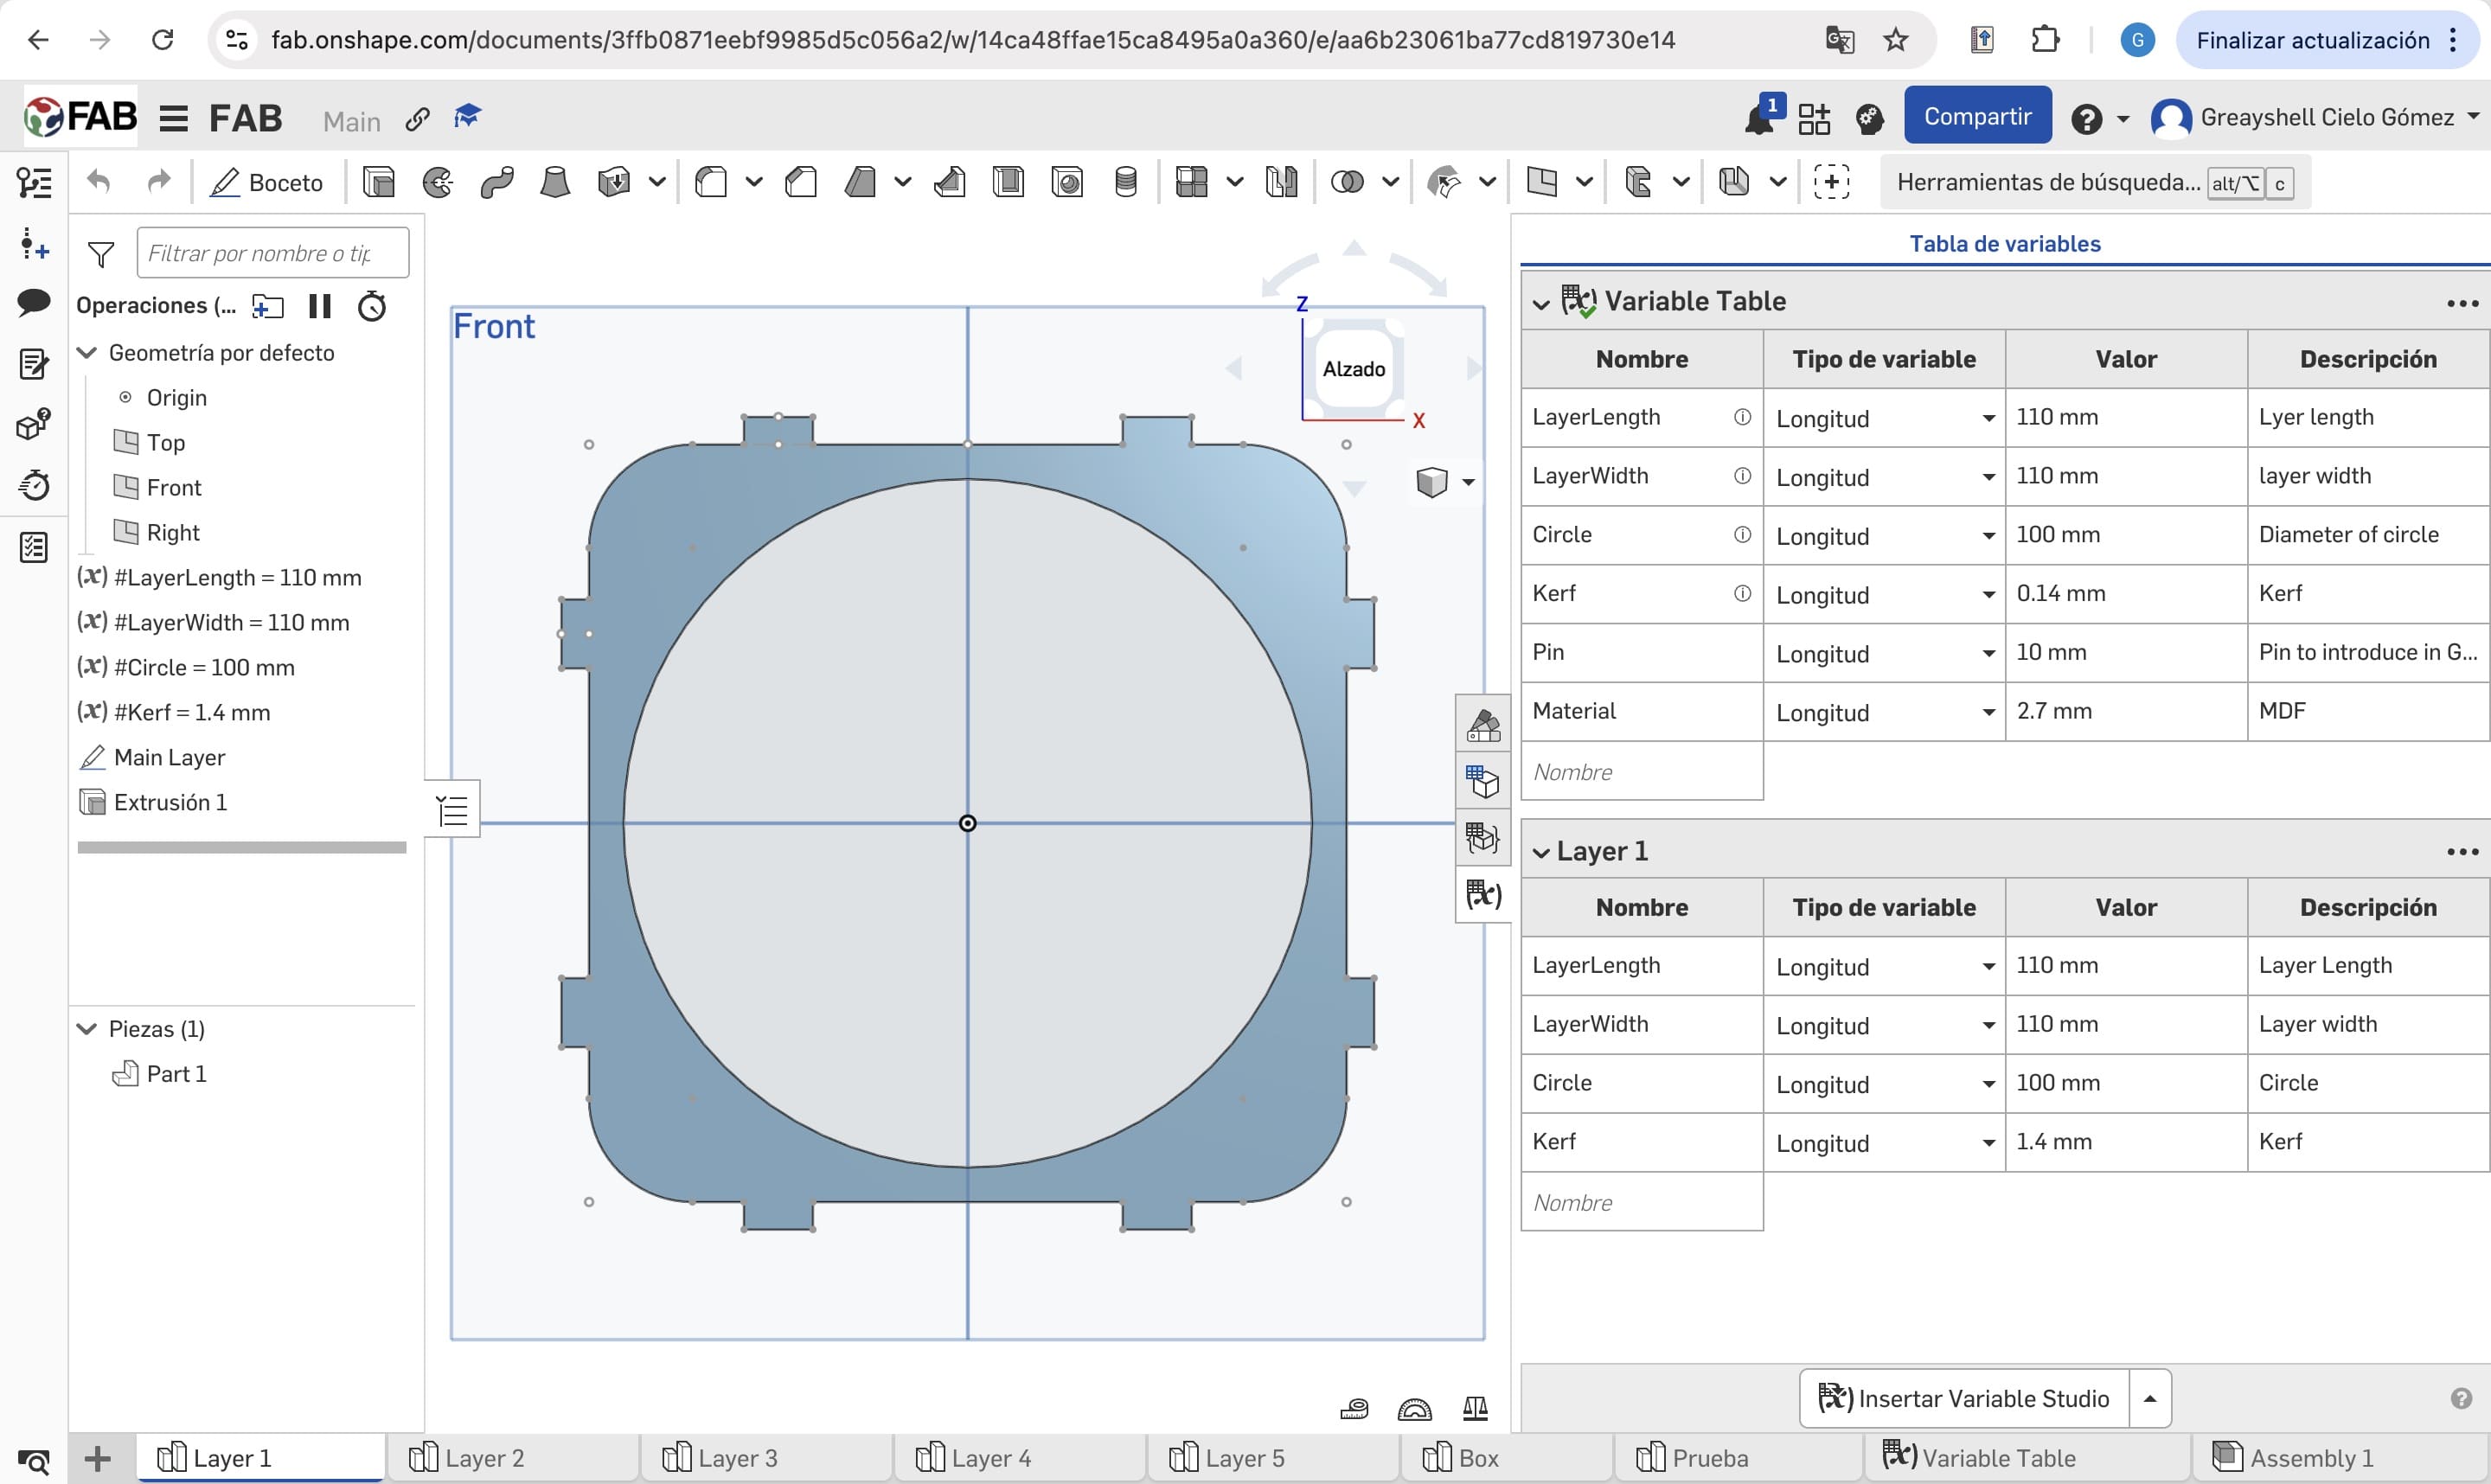Screen dimensions: 2491x1484
Task: Select the Extrude tool icon
Action: pos(379,182)
